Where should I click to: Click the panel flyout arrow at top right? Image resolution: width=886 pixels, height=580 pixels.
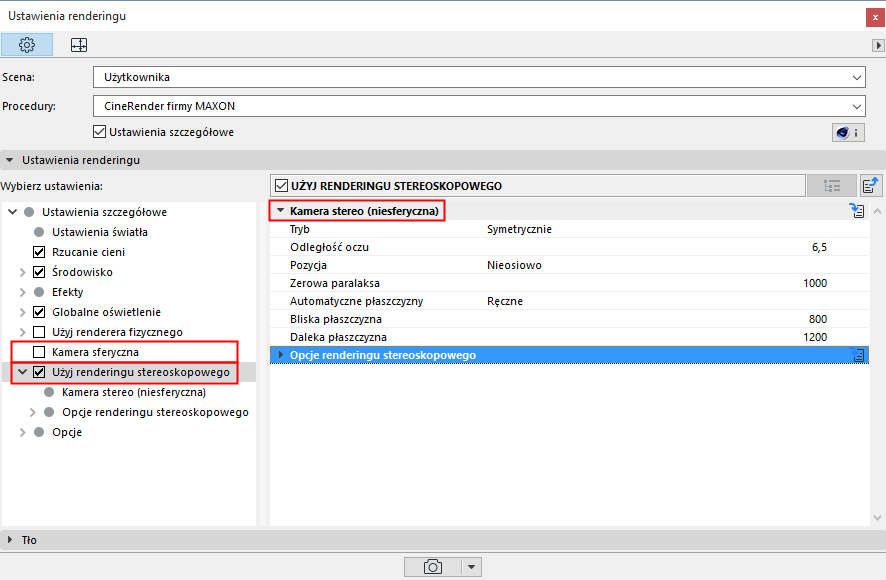[x=878, y=45]
